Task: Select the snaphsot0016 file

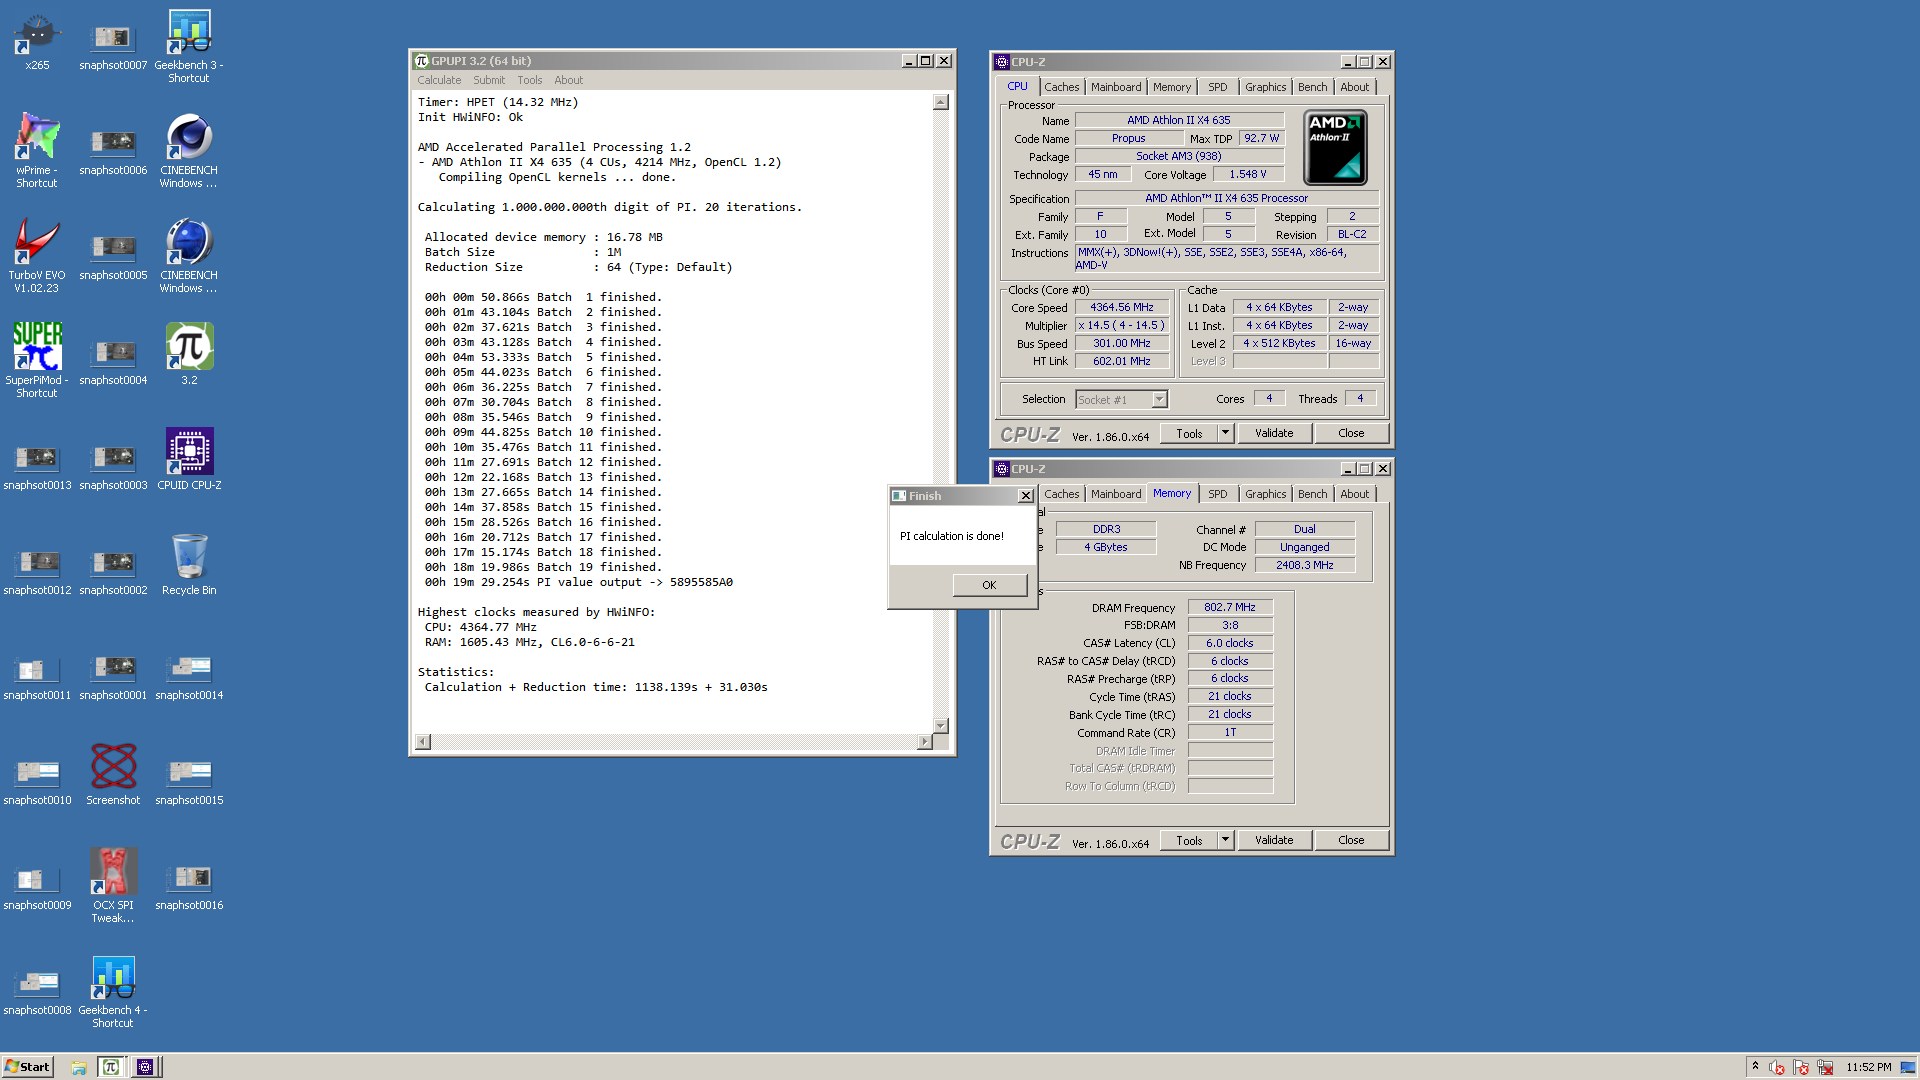Action: pyautogui.click(x=189, y=886)
